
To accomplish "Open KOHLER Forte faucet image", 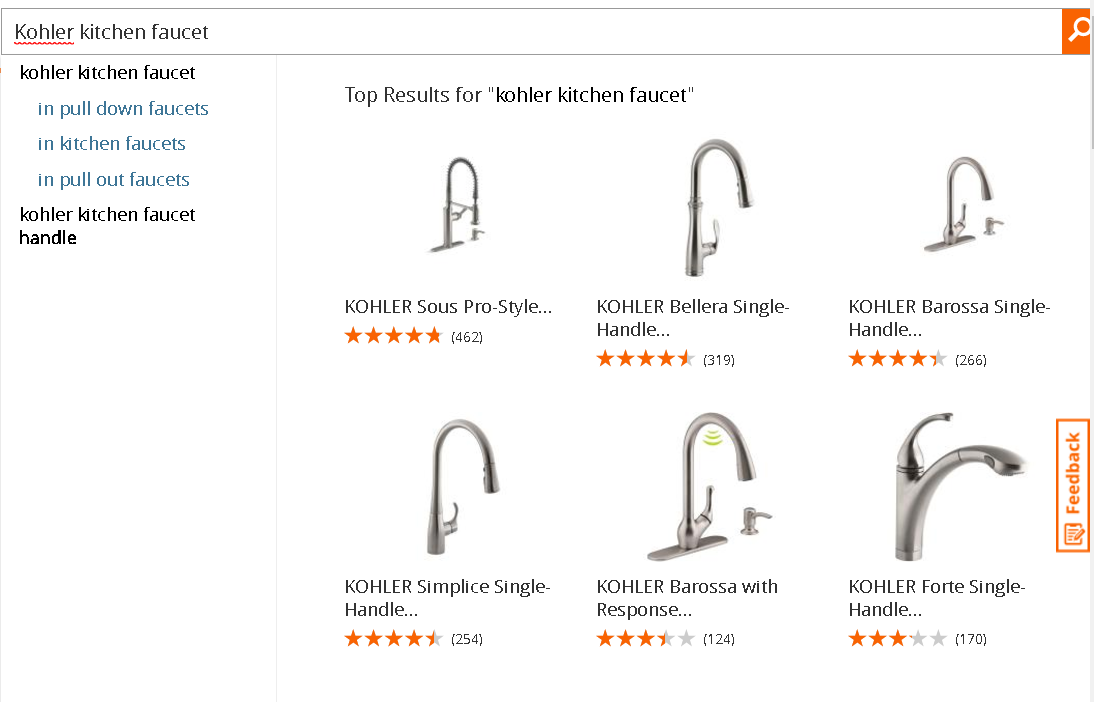I will click(959, 486).
